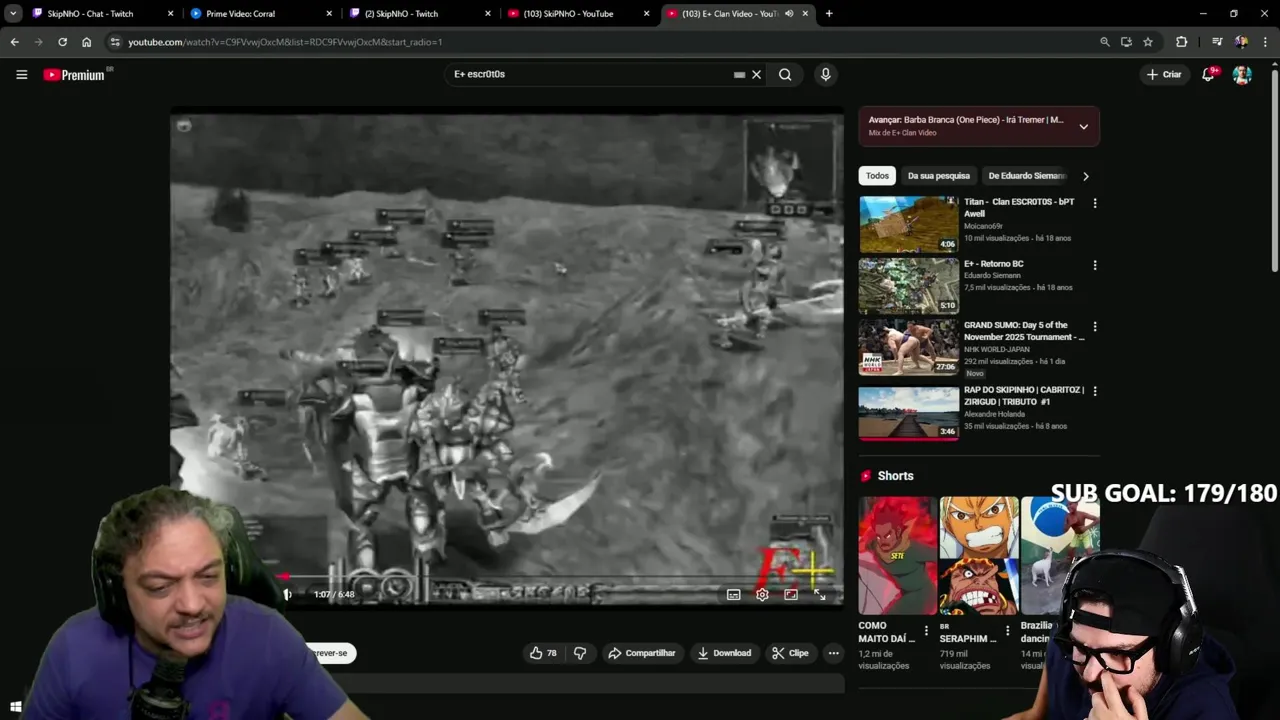Image resolution: width=1280 pixels, height=720 pixels.
Task: Open more actions ellipsis below the video
Action: (833, 653)
